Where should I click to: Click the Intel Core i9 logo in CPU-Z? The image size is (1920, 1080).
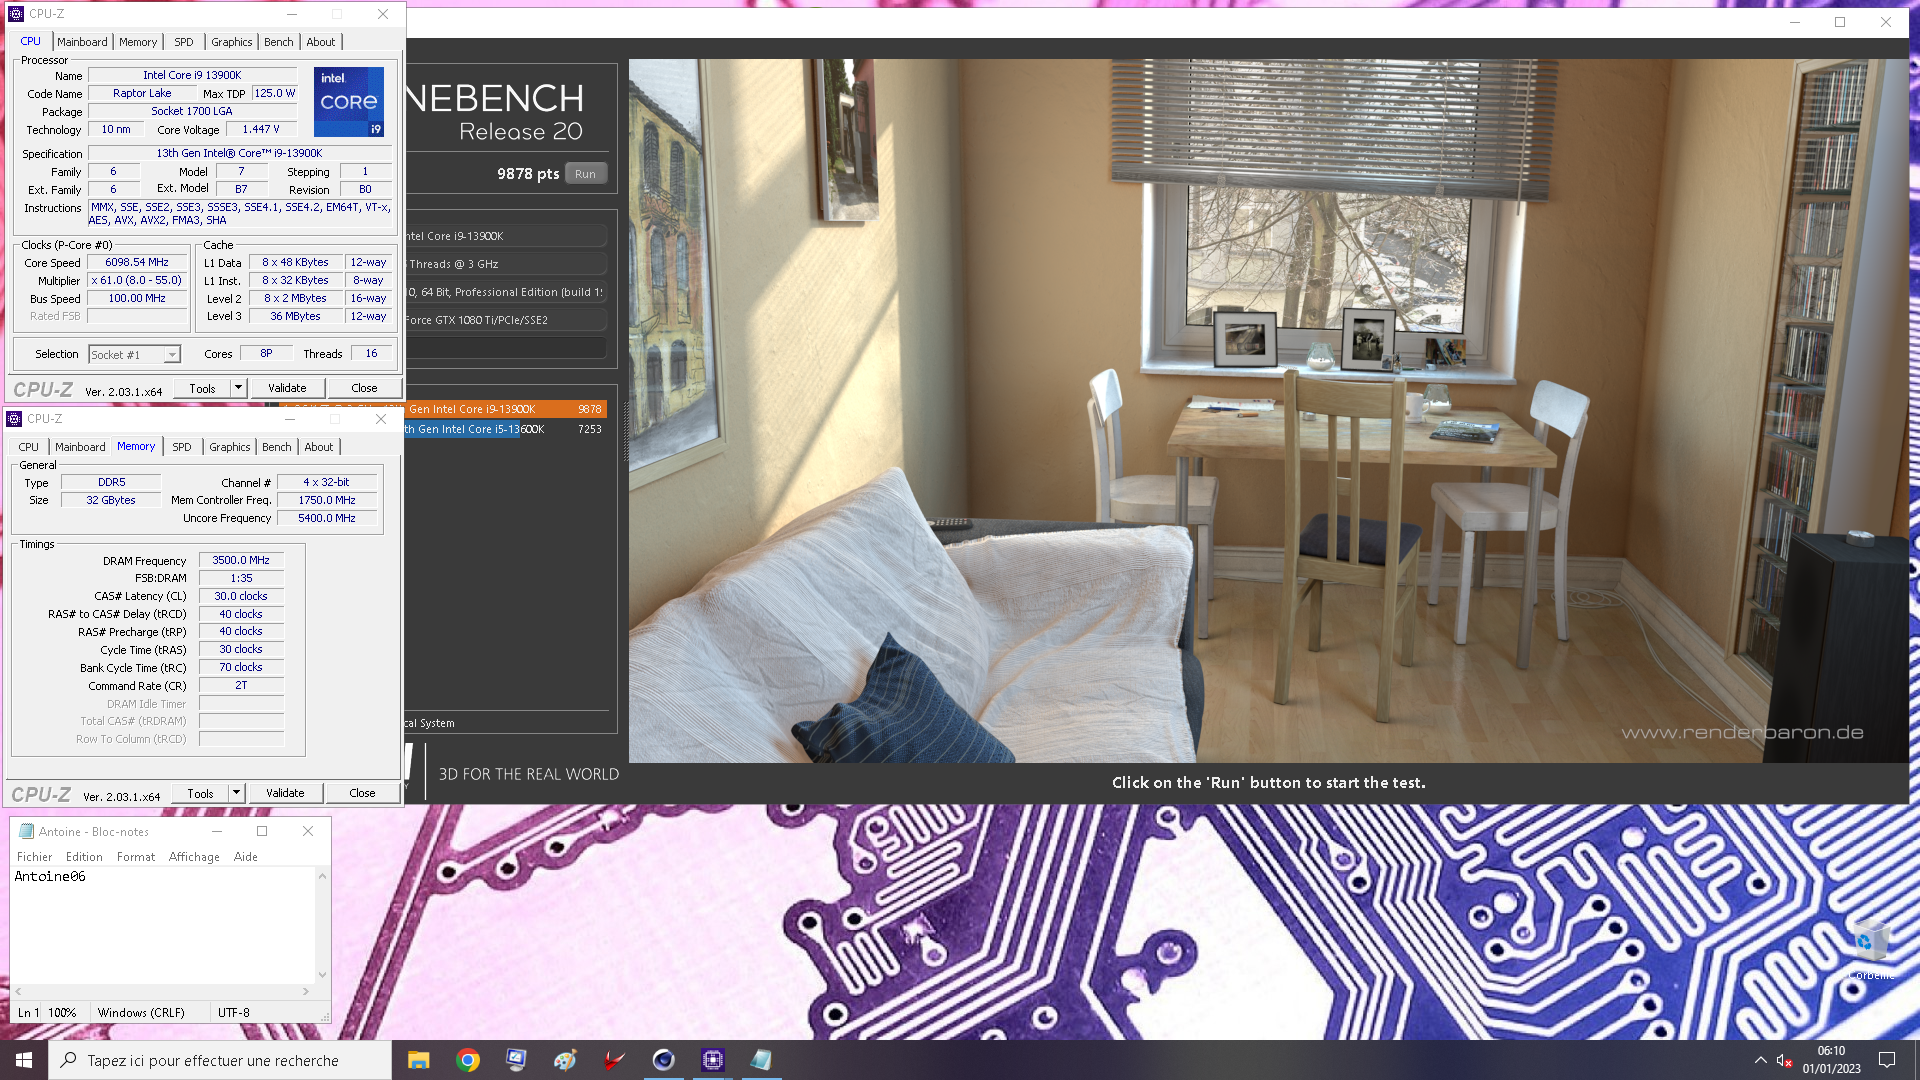coord(349,102)
